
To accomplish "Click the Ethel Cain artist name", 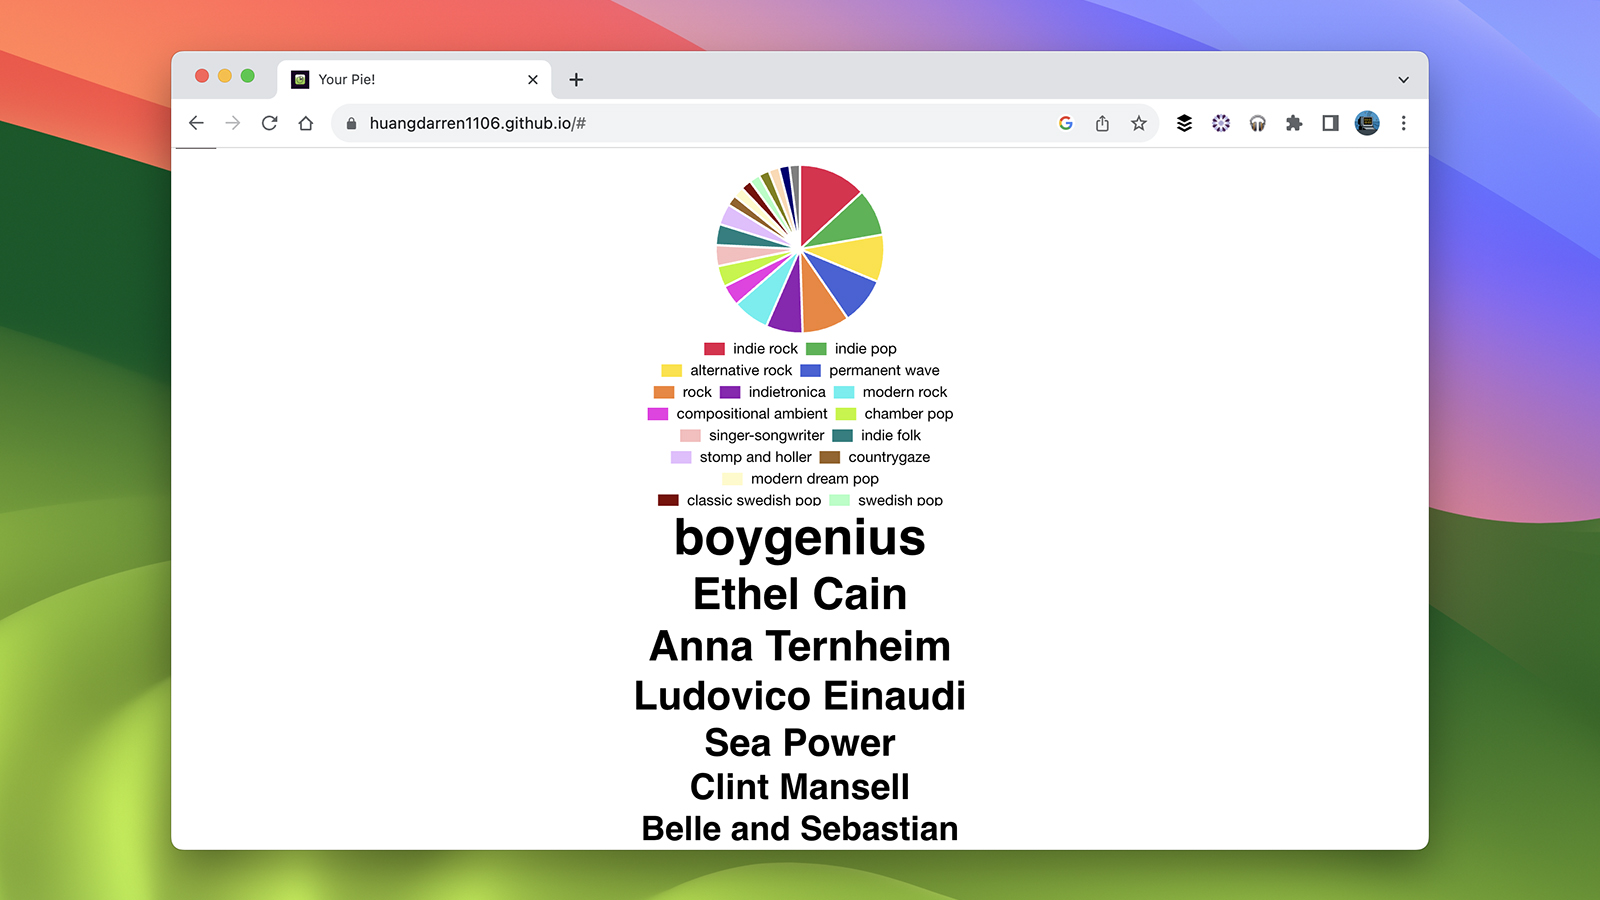I will pyautogui.click(x=800, y=594).
